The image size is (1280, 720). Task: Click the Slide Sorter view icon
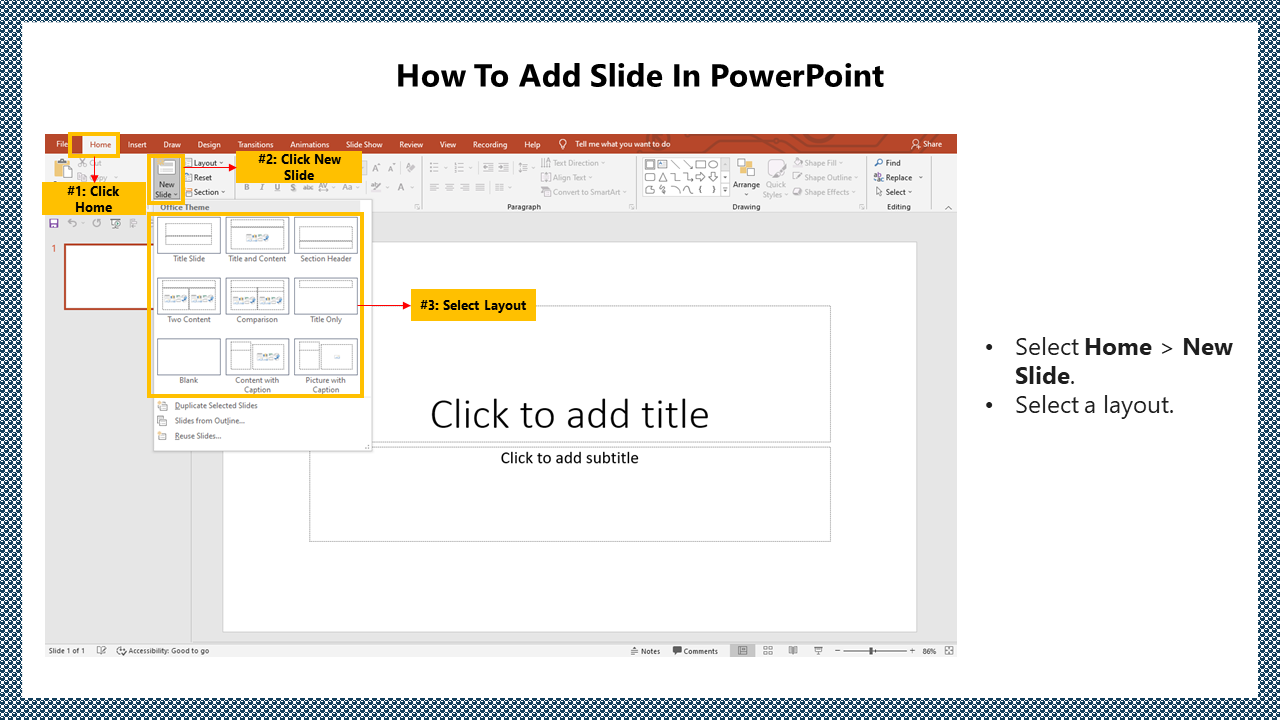[768, 651]
